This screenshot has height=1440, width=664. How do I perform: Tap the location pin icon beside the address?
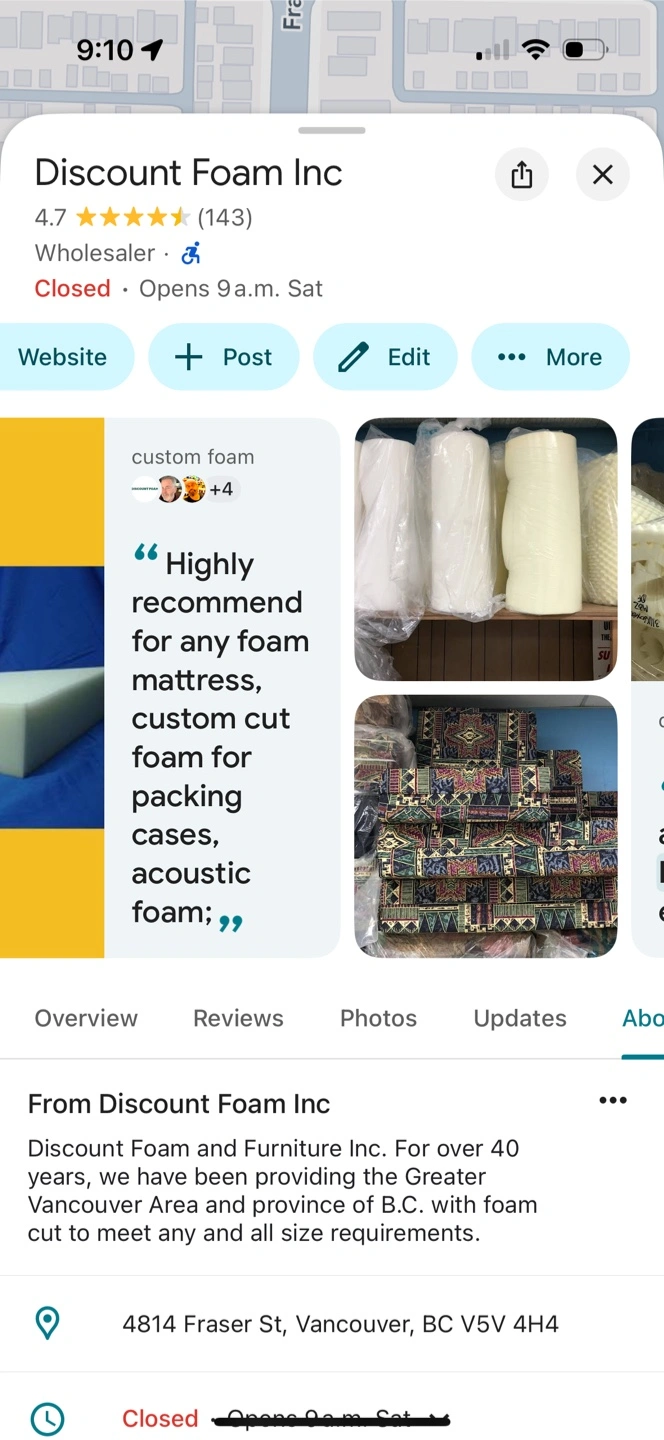tap(47, 1324)
